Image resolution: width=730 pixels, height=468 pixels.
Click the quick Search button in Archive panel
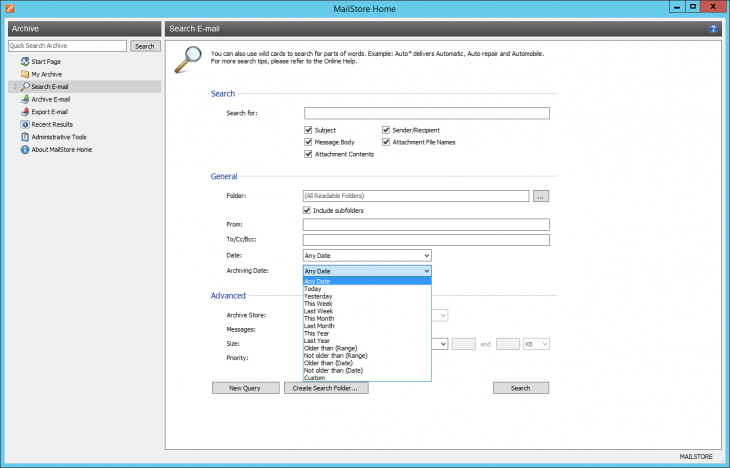(x=145, y=46)
